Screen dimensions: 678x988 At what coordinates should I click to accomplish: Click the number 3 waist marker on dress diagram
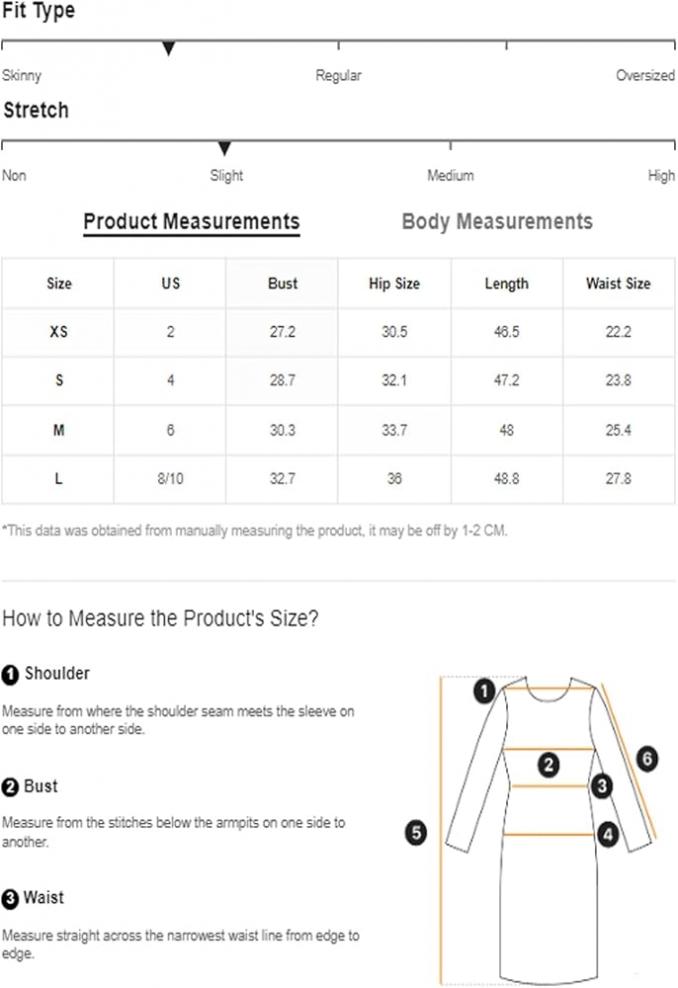(602, 786)
